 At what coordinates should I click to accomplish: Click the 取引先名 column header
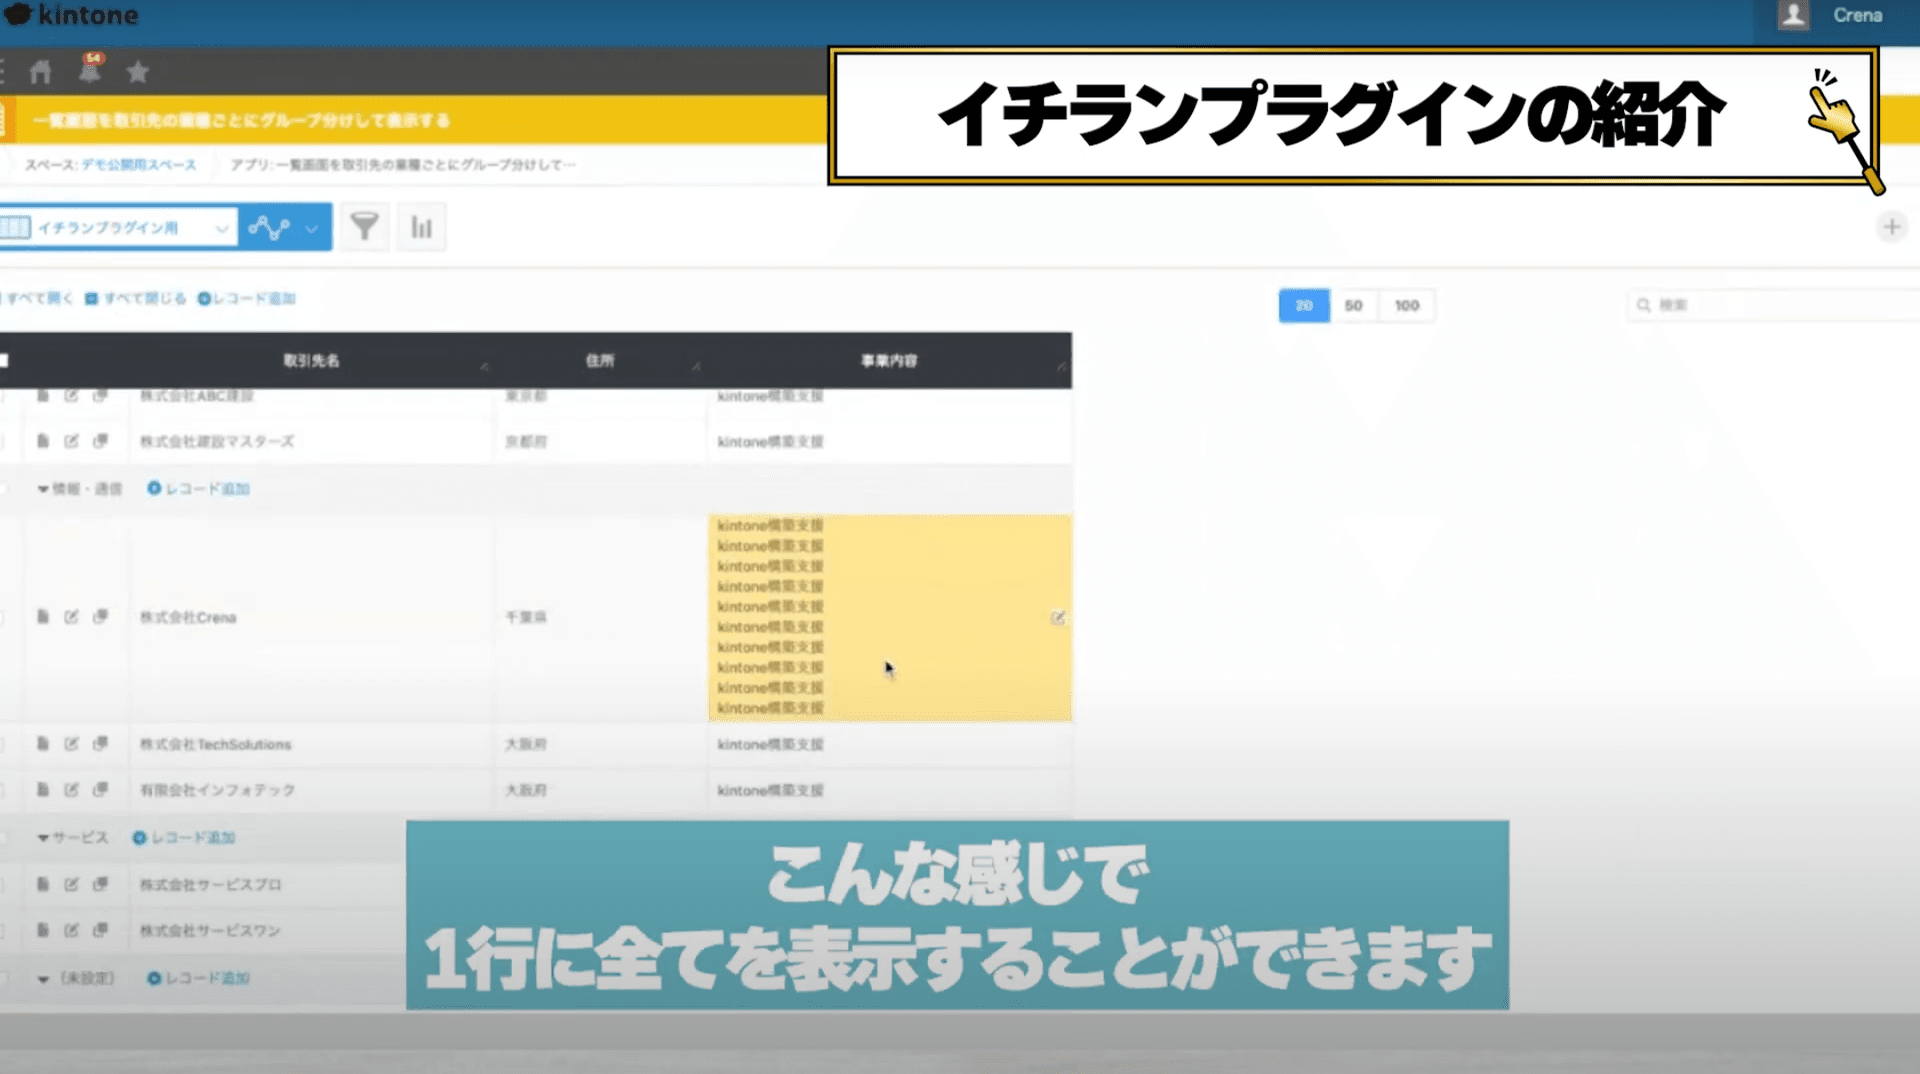coord(311,361)
